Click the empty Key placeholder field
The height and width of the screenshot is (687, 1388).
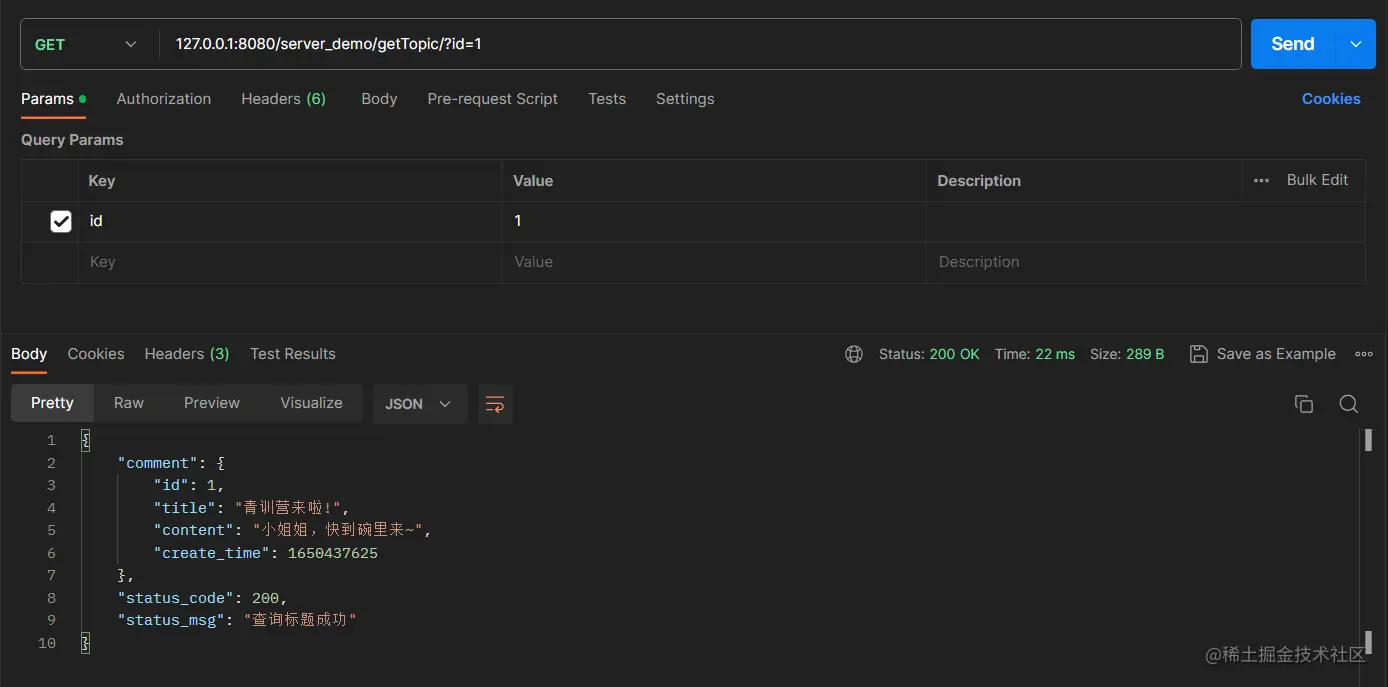pos(290,262)
